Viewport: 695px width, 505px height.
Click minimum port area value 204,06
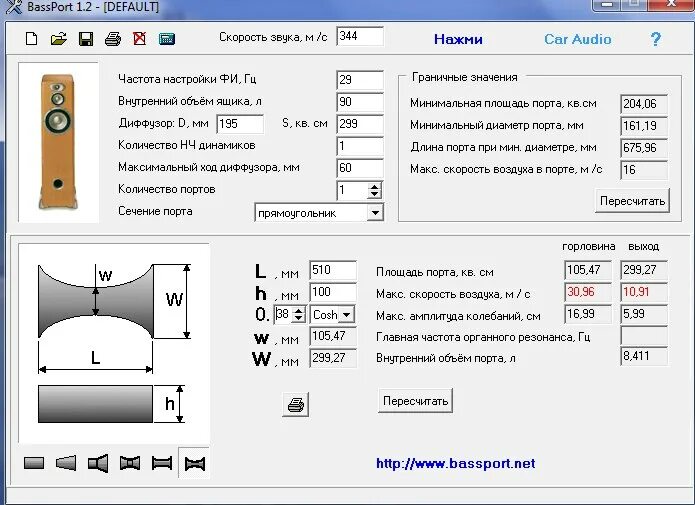point(644,104)
